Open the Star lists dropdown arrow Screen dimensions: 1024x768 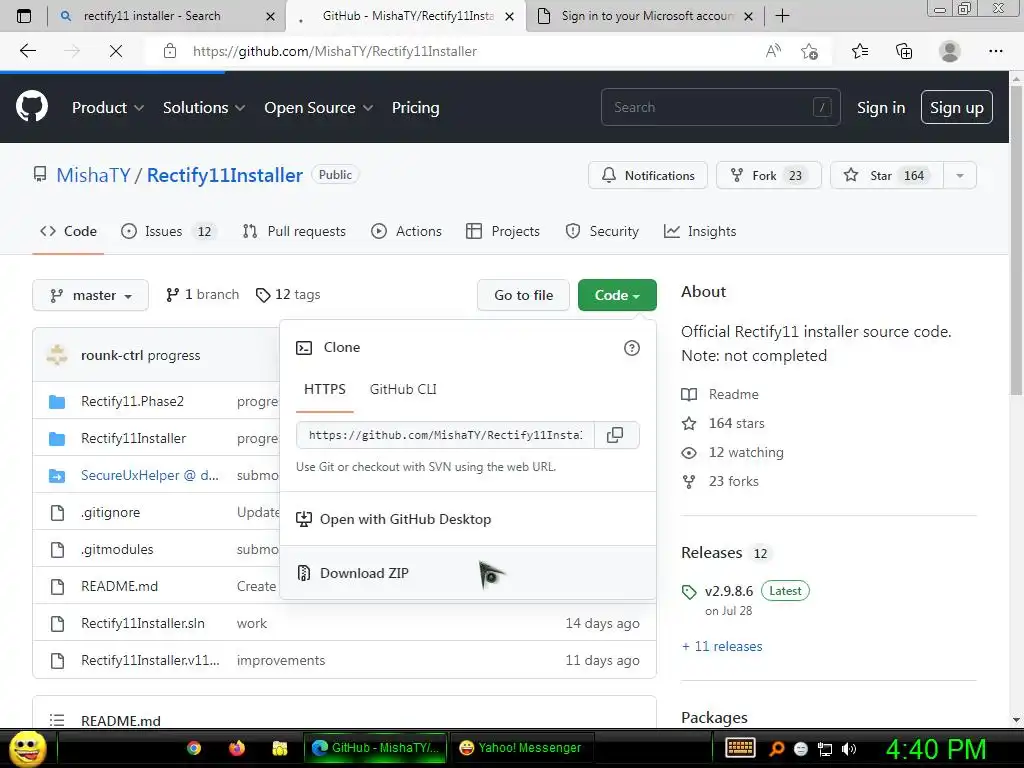pos(959,175)
